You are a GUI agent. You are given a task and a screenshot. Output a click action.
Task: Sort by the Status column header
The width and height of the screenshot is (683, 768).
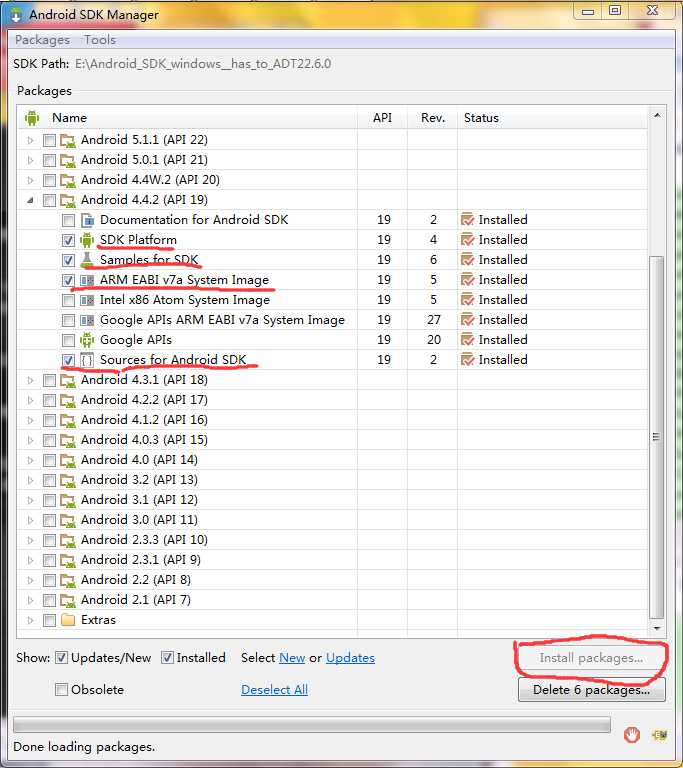pyautogui.click(x=553, y=118)
